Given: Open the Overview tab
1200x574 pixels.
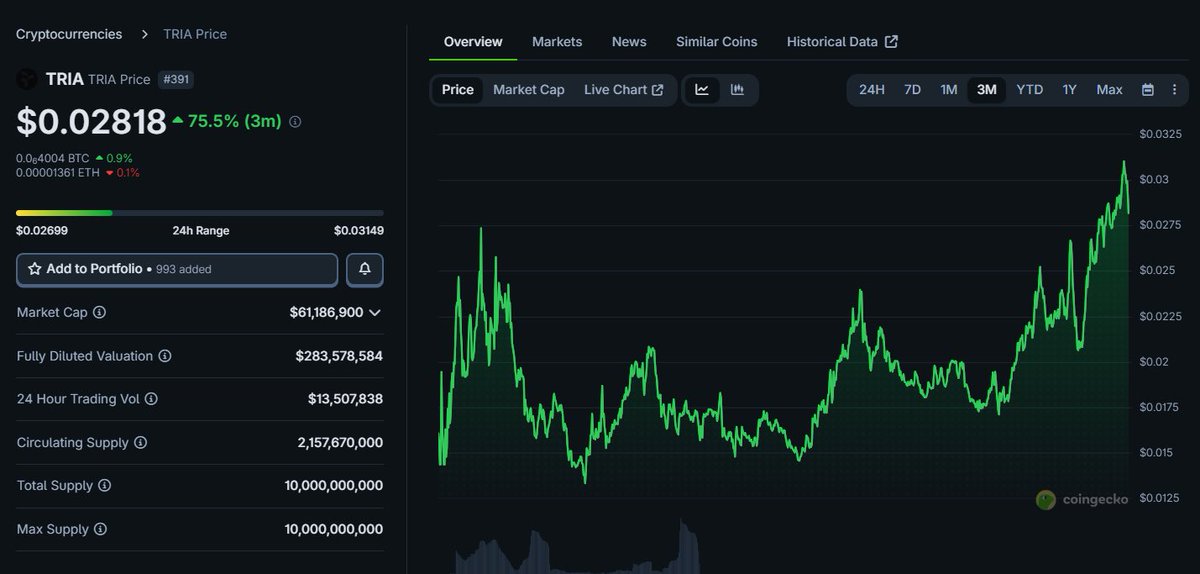Looking at the screenshot, I should tap(473, 42).
